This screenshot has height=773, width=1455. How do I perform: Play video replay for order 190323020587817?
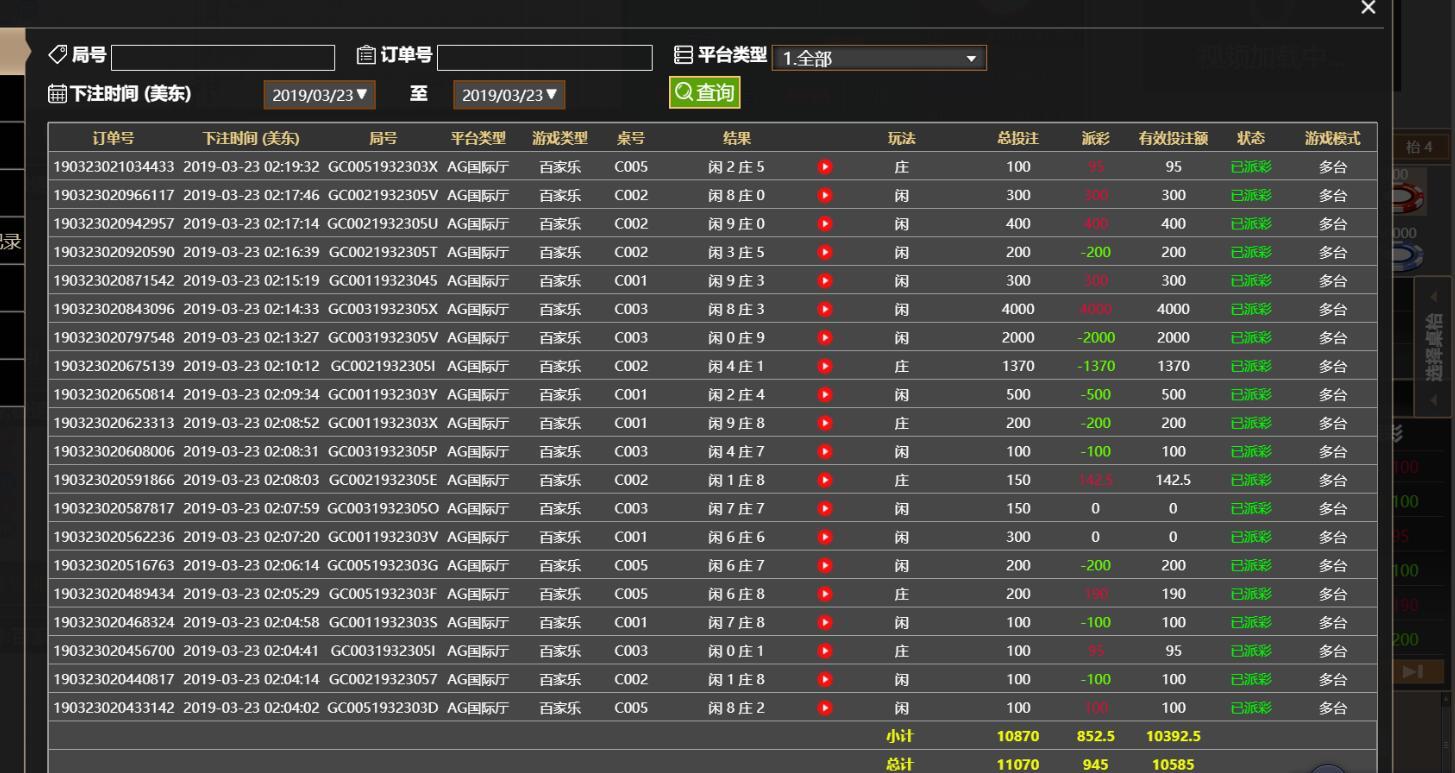(x=824, y=509)
